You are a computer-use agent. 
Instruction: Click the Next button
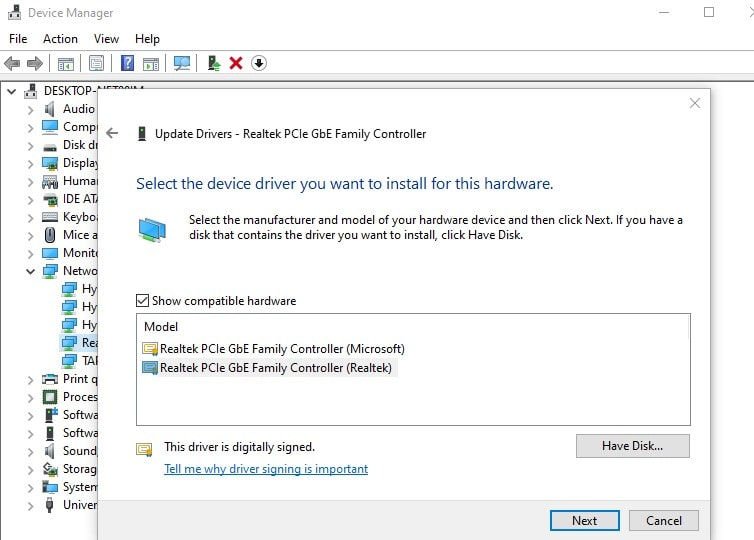[584, 520]
